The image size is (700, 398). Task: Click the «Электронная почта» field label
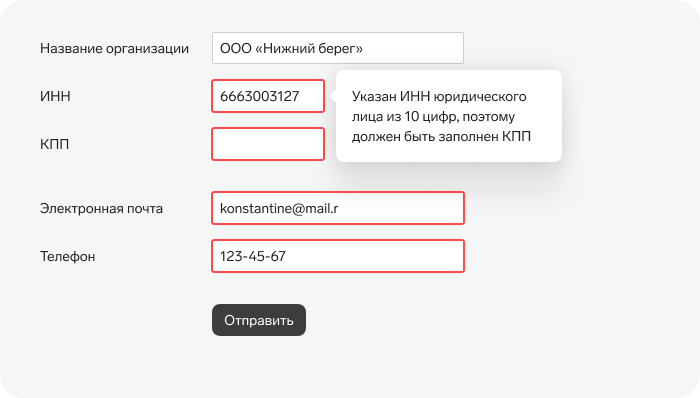coord(101,208)
